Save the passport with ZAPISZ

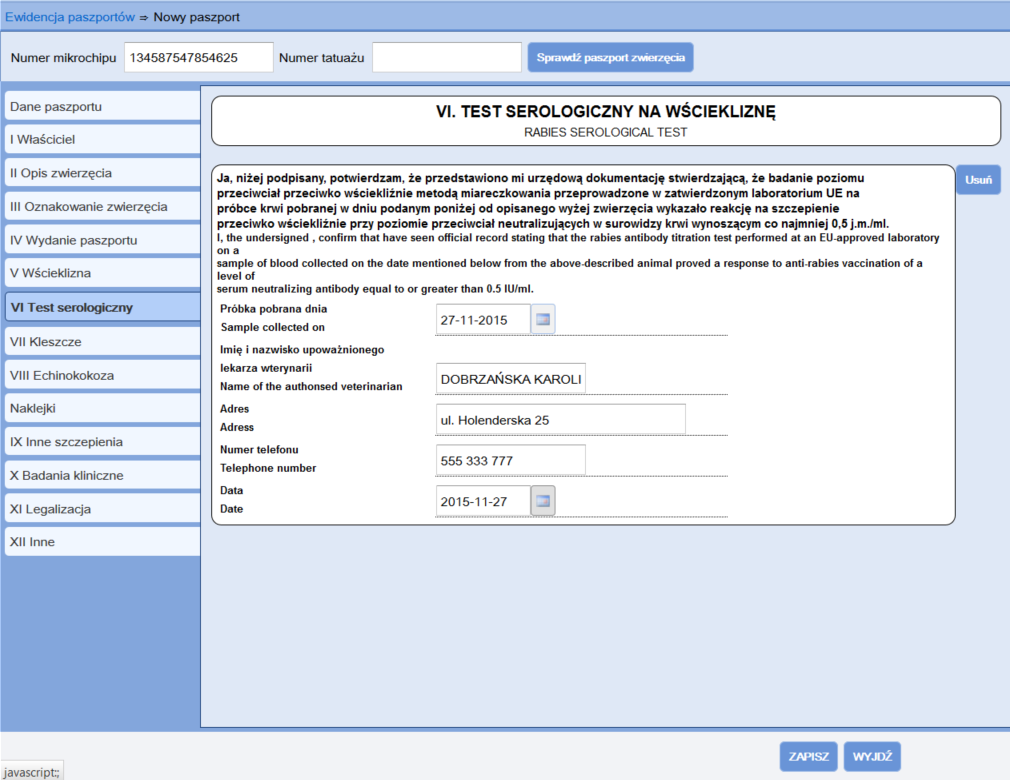[808, 756]
